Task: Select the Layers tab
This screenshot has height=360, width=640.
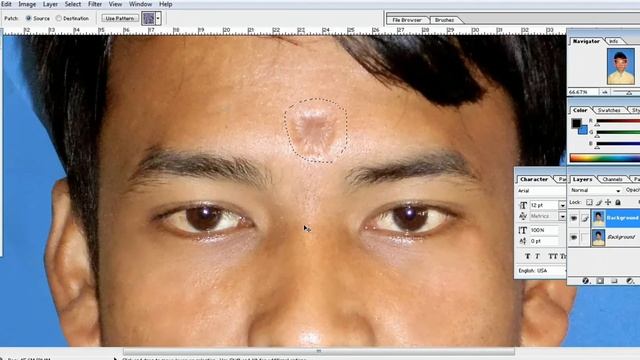Action: pos(582,179)
